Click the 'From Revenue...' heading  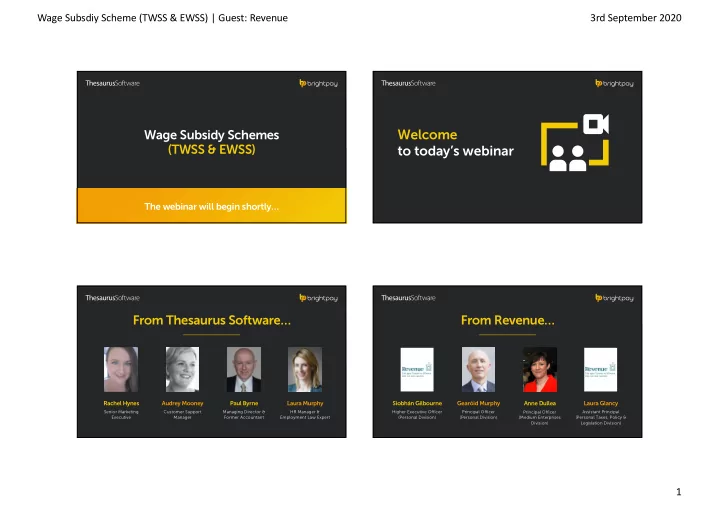point(507,320)
